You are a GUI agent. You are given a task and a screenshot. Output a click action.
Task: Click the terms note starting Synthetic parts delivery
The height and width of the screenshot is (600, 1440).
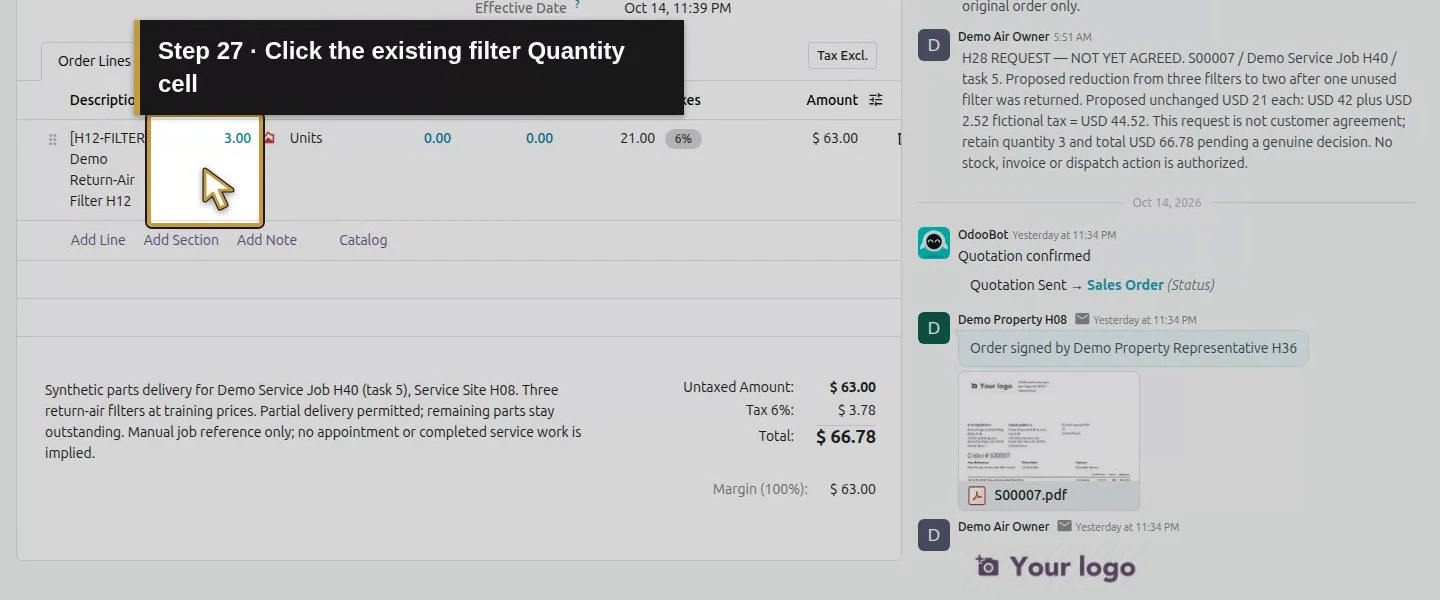[x=313, y=421]
